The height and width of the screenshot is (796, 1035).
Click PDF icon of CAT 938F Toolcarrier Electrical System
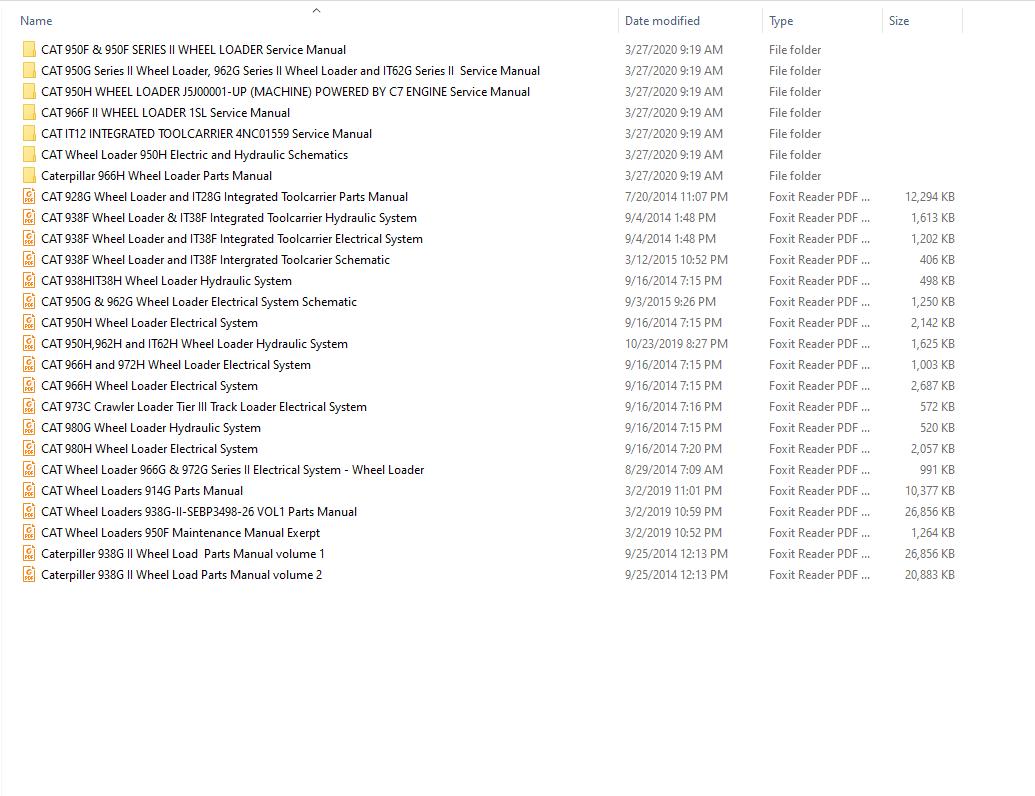pos(29,239)
